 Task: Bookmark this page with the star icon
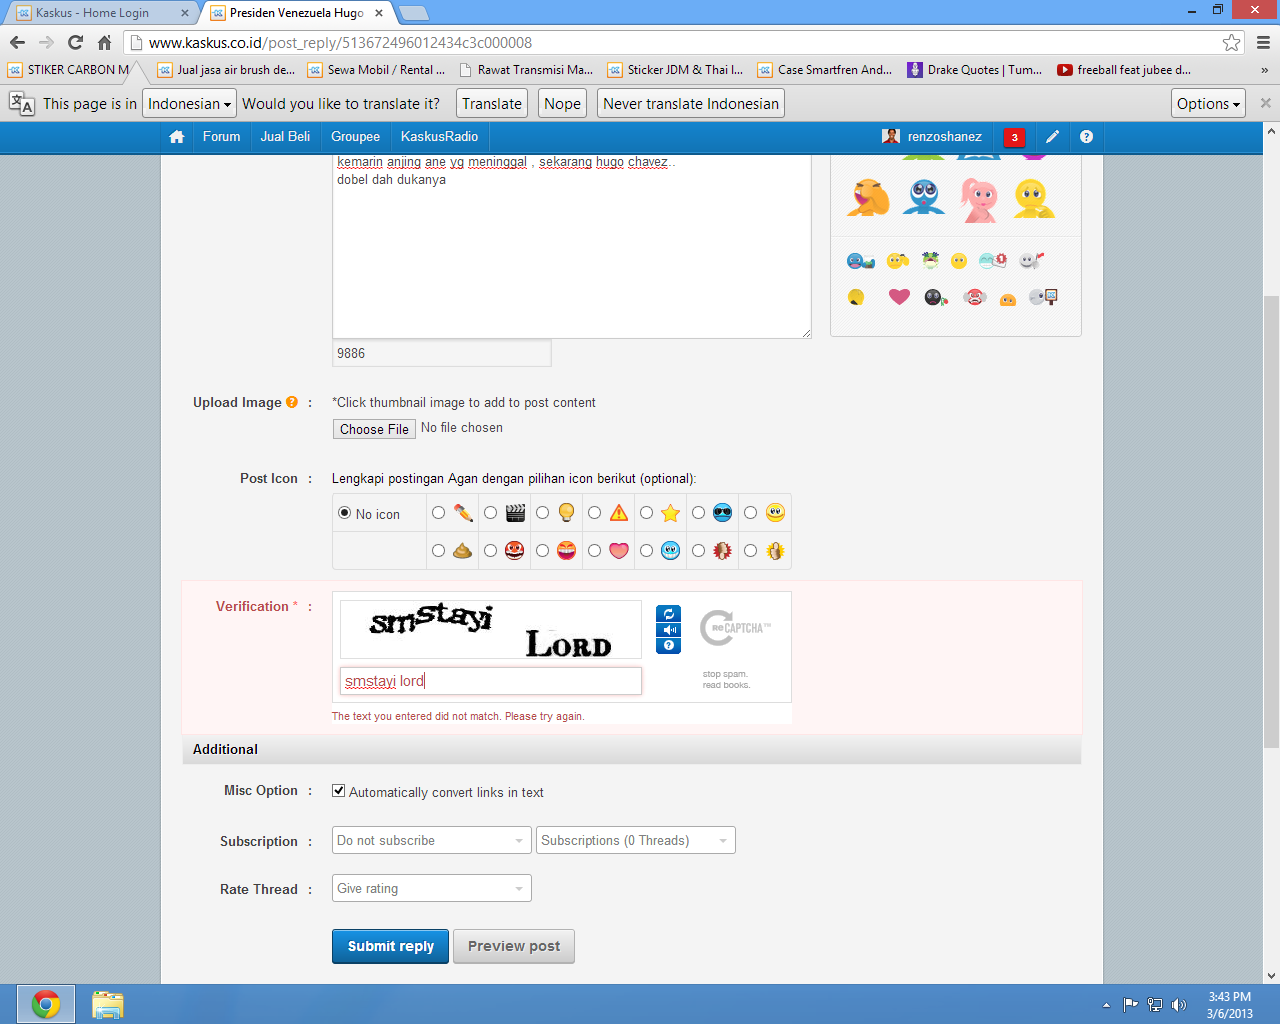point(1232,42)
